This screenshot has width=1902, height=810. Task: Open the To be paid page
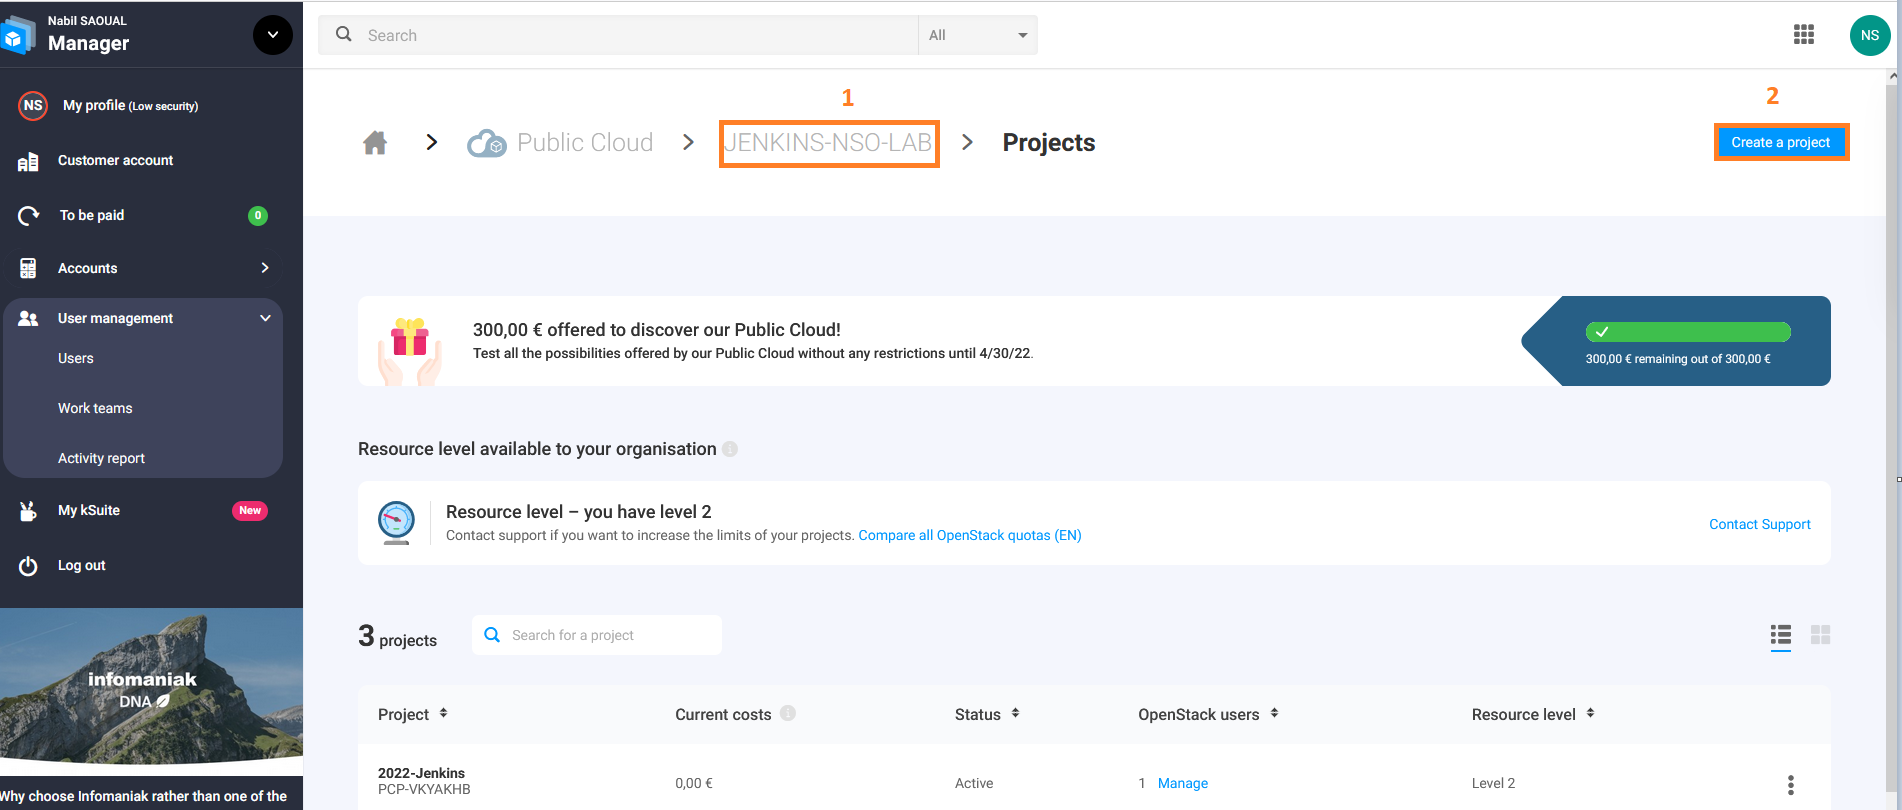(92, 215)
